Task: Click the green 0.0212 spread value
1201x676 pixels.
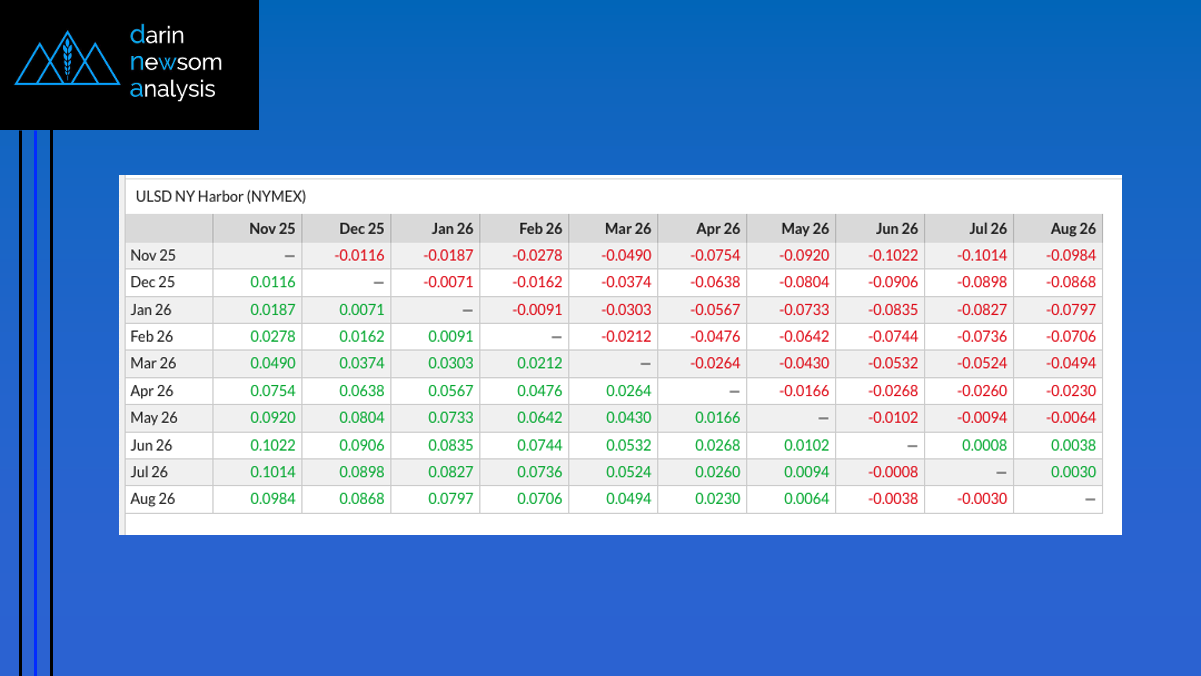Action: point(540,364)
